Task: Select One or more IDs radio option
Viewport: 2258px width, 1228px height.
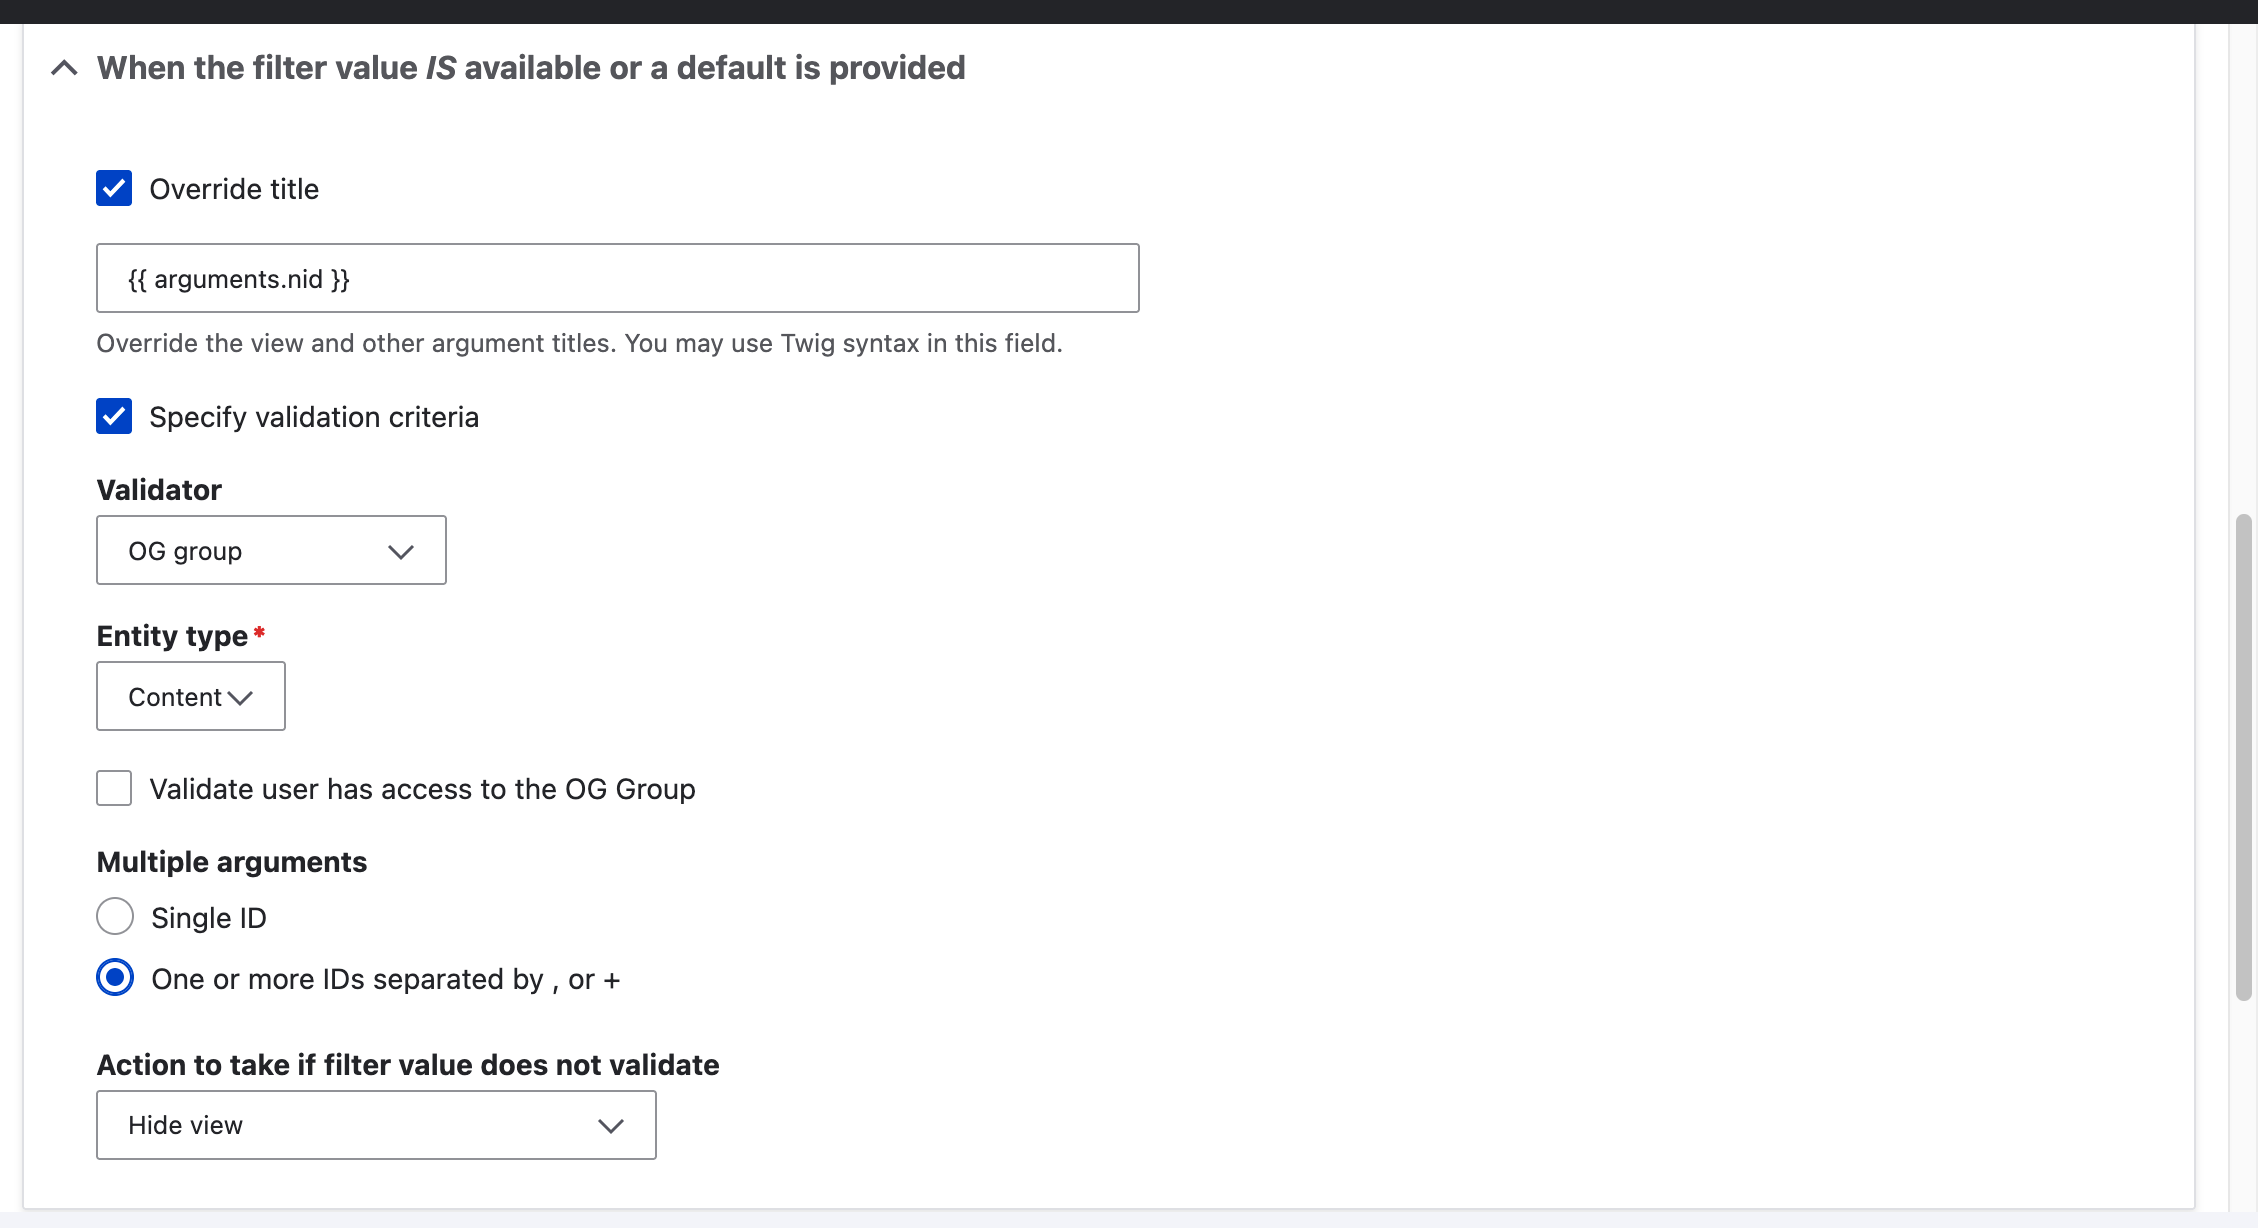Action: click(115, 977)
